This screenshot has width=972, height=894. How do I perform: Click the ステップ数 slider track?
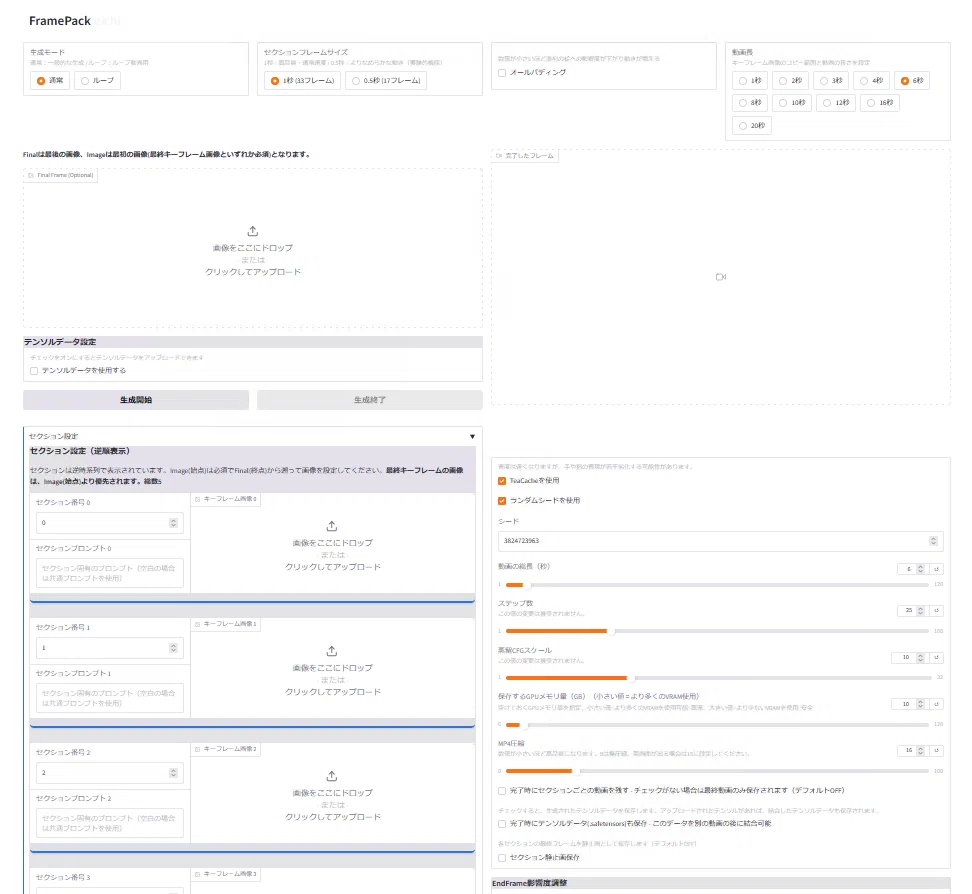717,631
